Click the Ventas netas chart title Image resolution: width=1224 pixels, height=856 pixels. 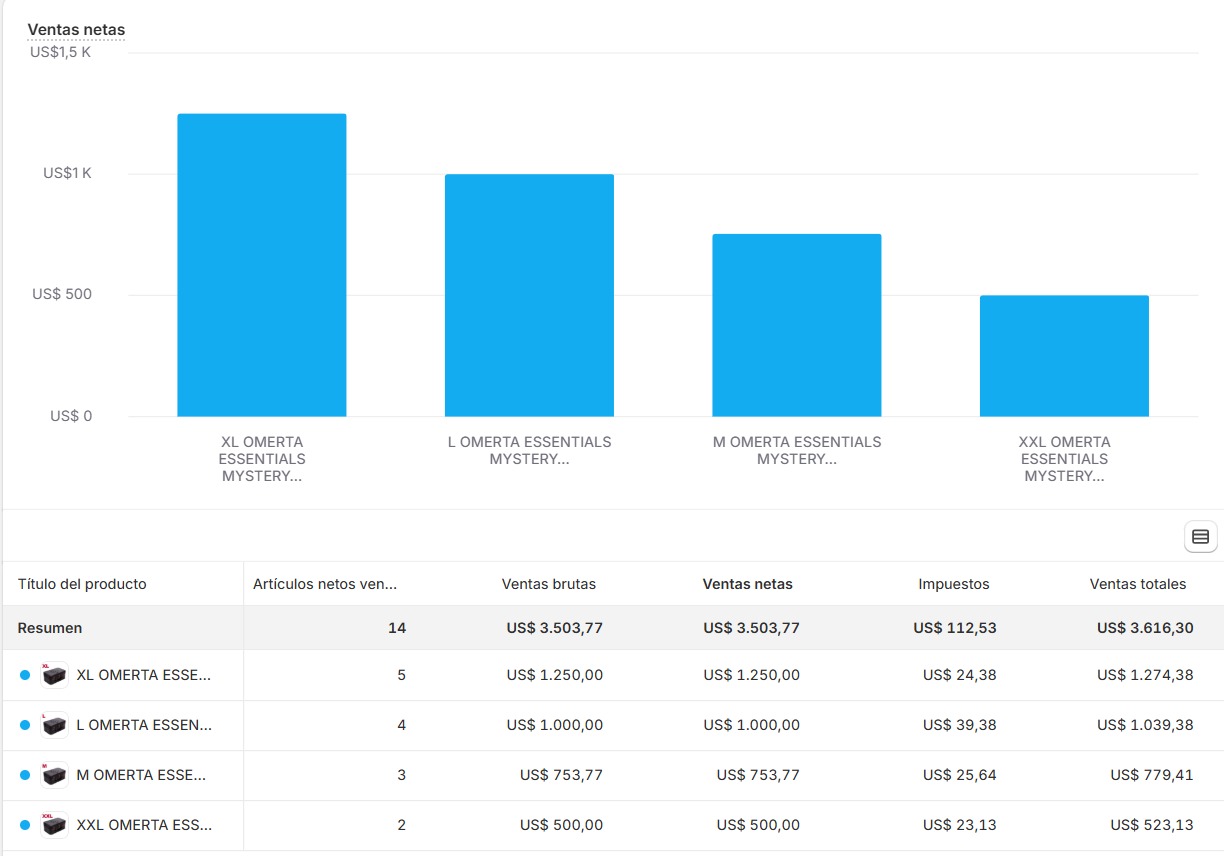click(x=77, y=30)
